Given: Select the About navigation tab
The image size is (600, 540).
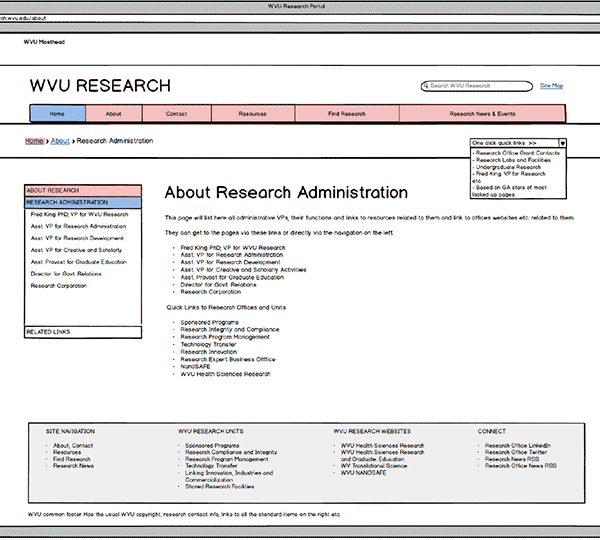Looking at the screenshot, I should 114,114.
